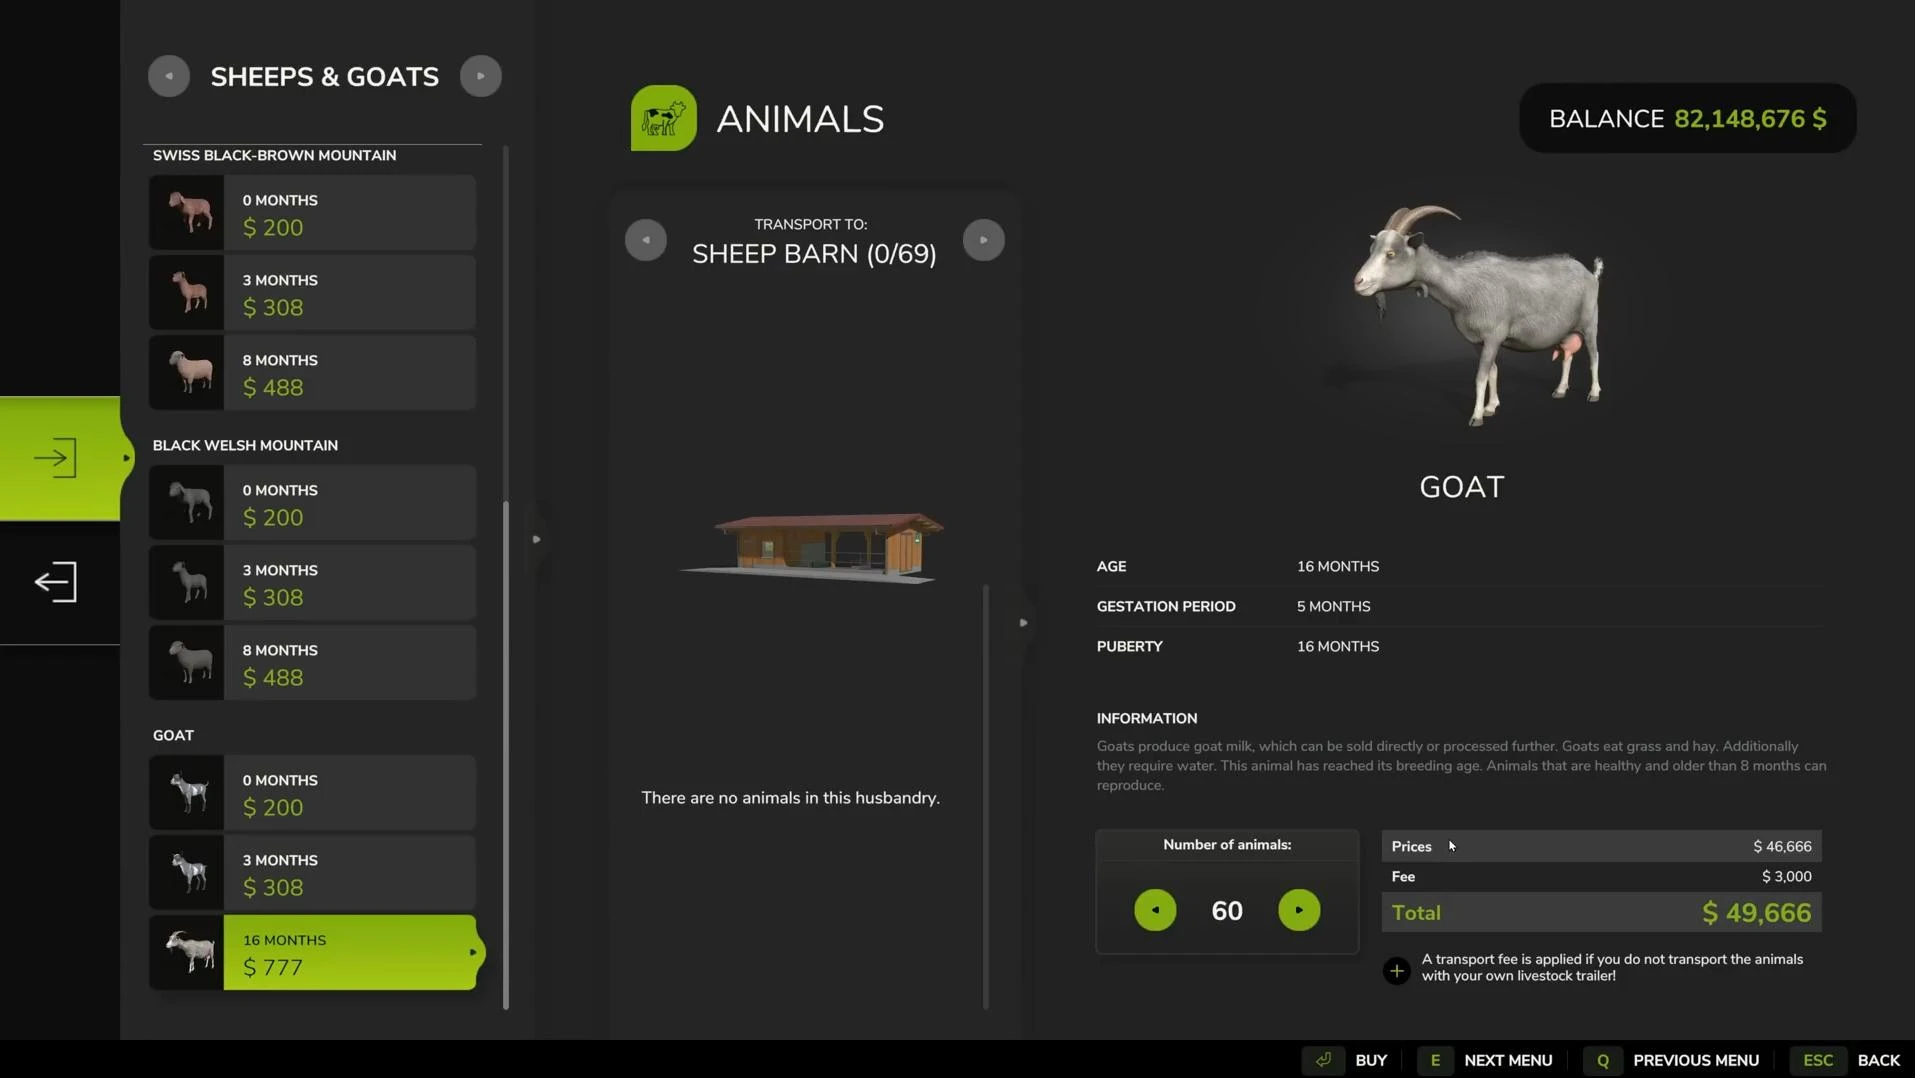
Task: Go to next animal category arrow
Action: coord(481,76)
